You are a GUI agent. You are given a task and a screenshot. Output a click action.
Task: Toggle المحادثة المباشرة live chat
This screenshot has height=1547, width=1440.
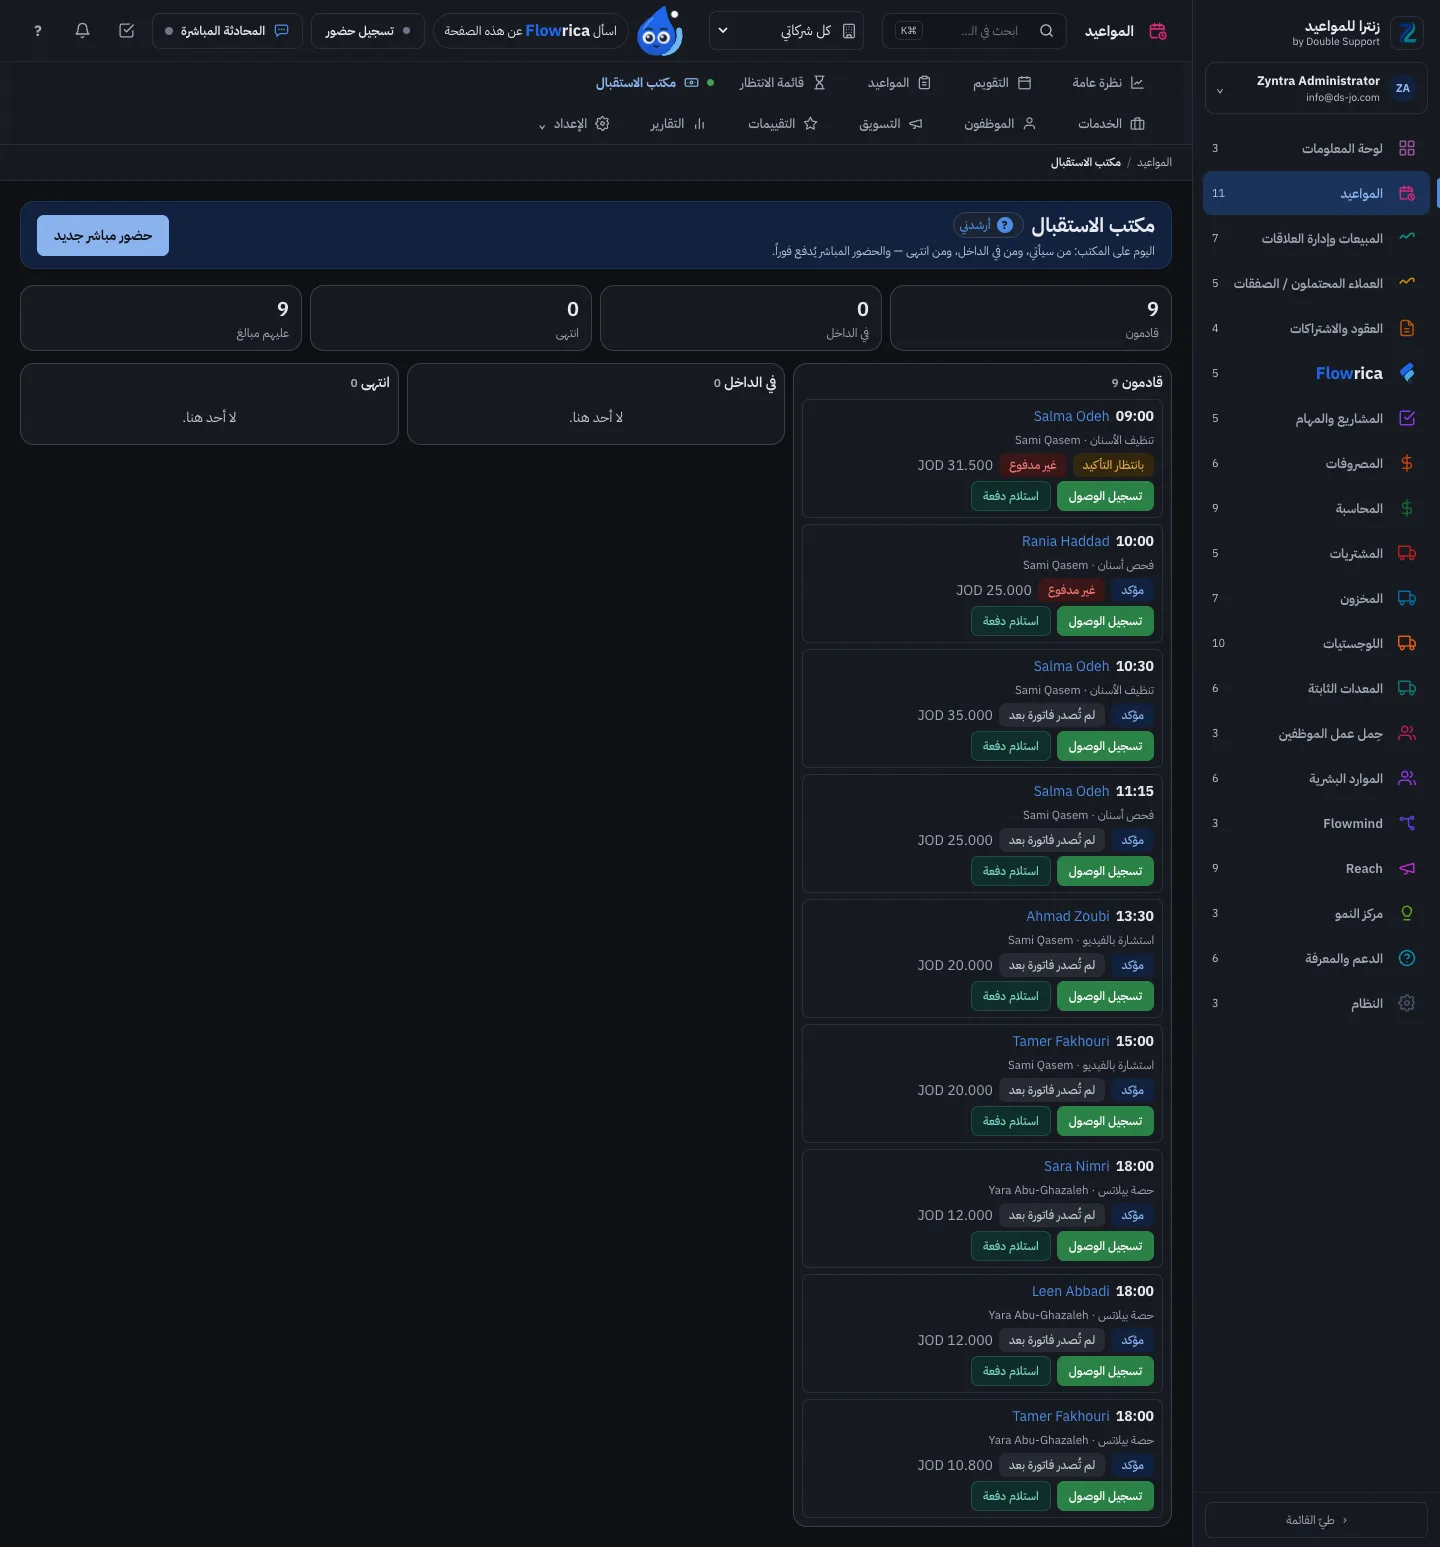tap(227, 31)
